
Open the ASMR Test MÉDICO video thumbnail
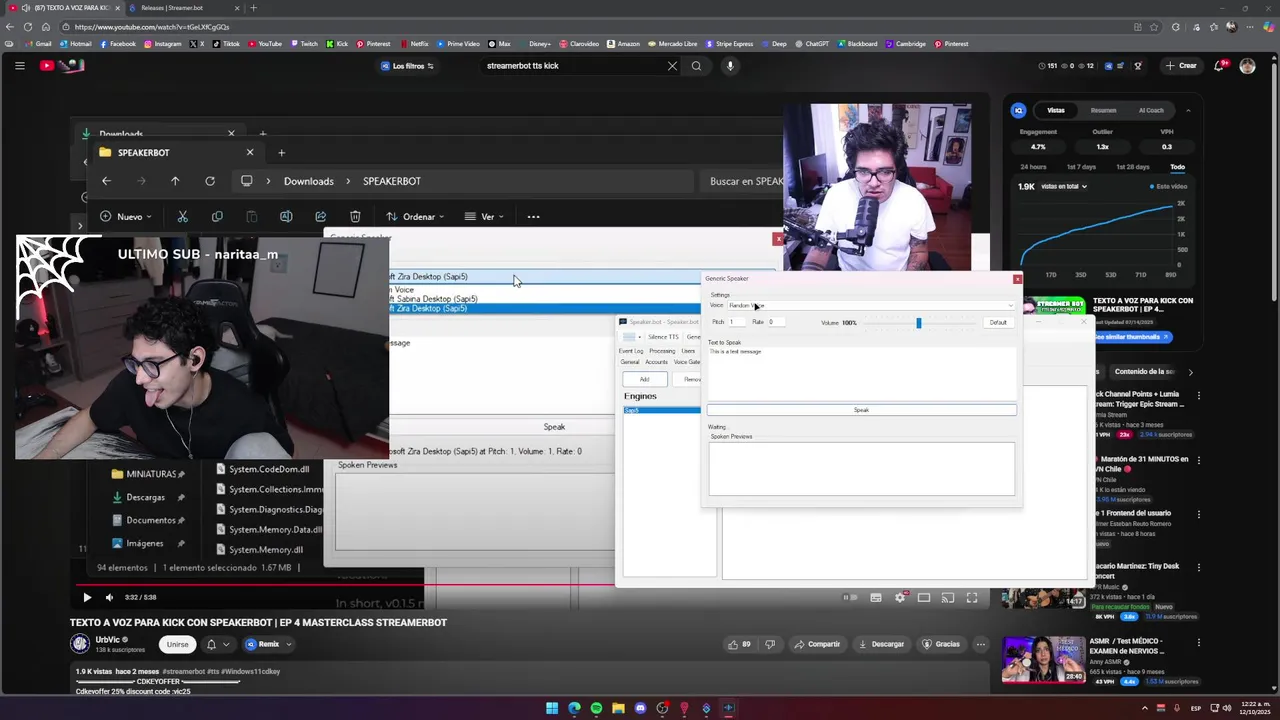(x=1043, y=660)
